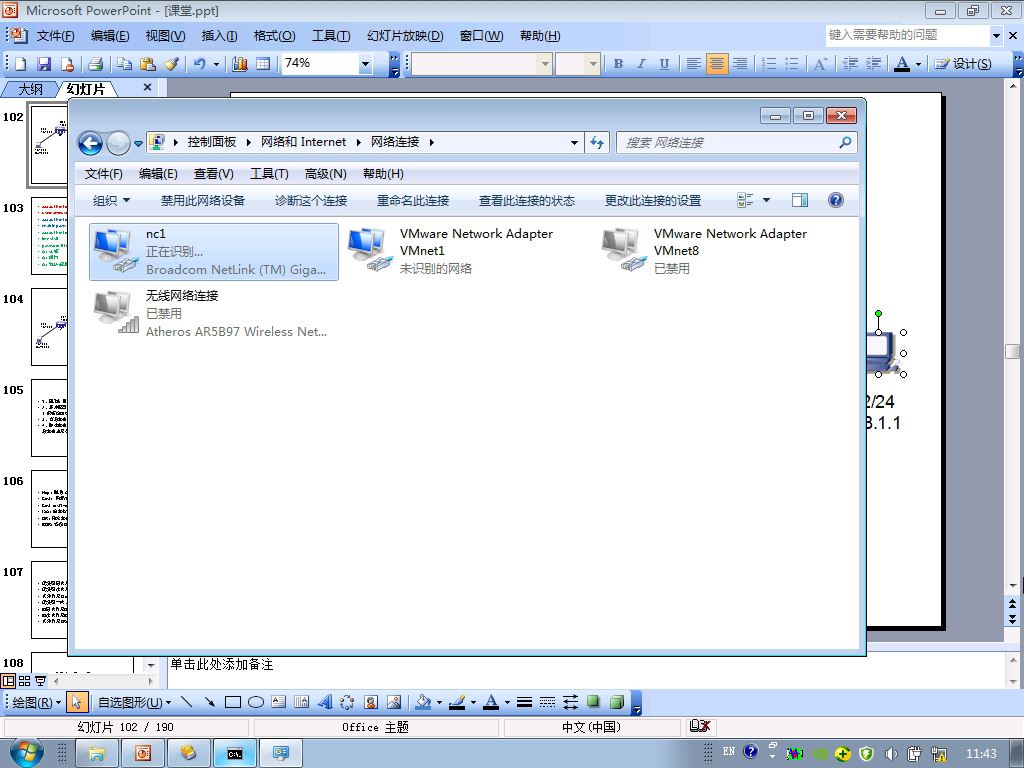
Task: Click the 设计(S) design button
Action: [x=963, y=64]
